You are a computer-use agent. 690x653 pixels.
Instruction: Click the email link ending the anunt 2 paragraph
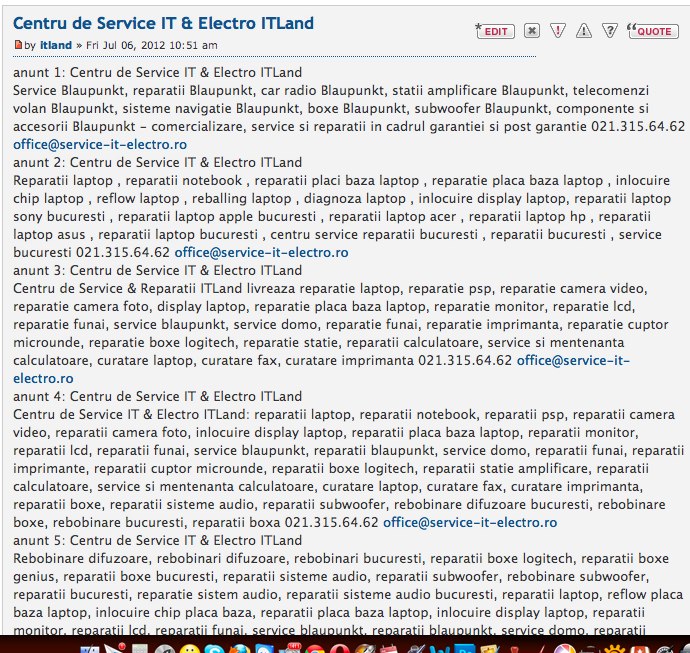point(261,252)
